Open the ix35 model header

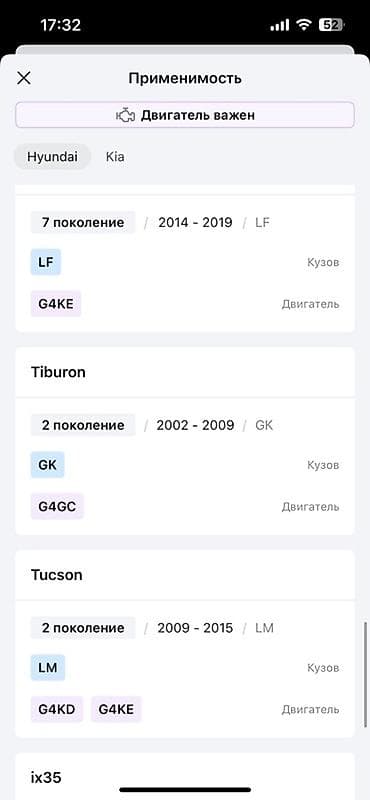coord(185,776)
